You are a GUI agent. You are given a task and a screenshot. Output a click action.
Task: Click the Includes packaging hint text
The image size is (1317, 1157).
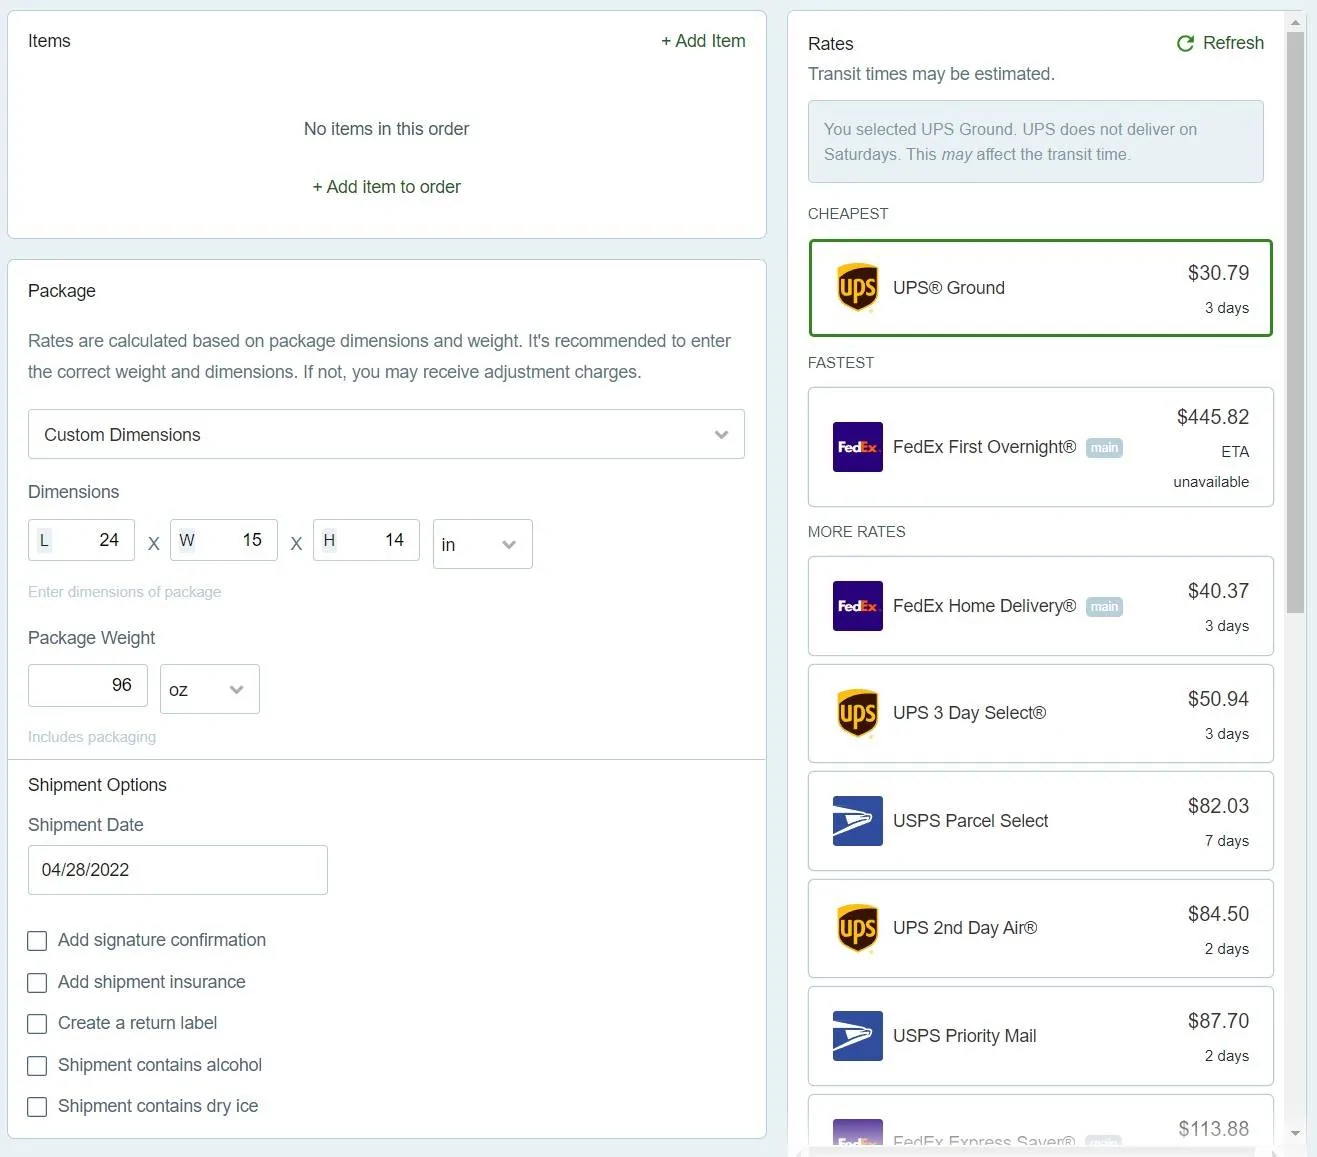click(92, 737)
